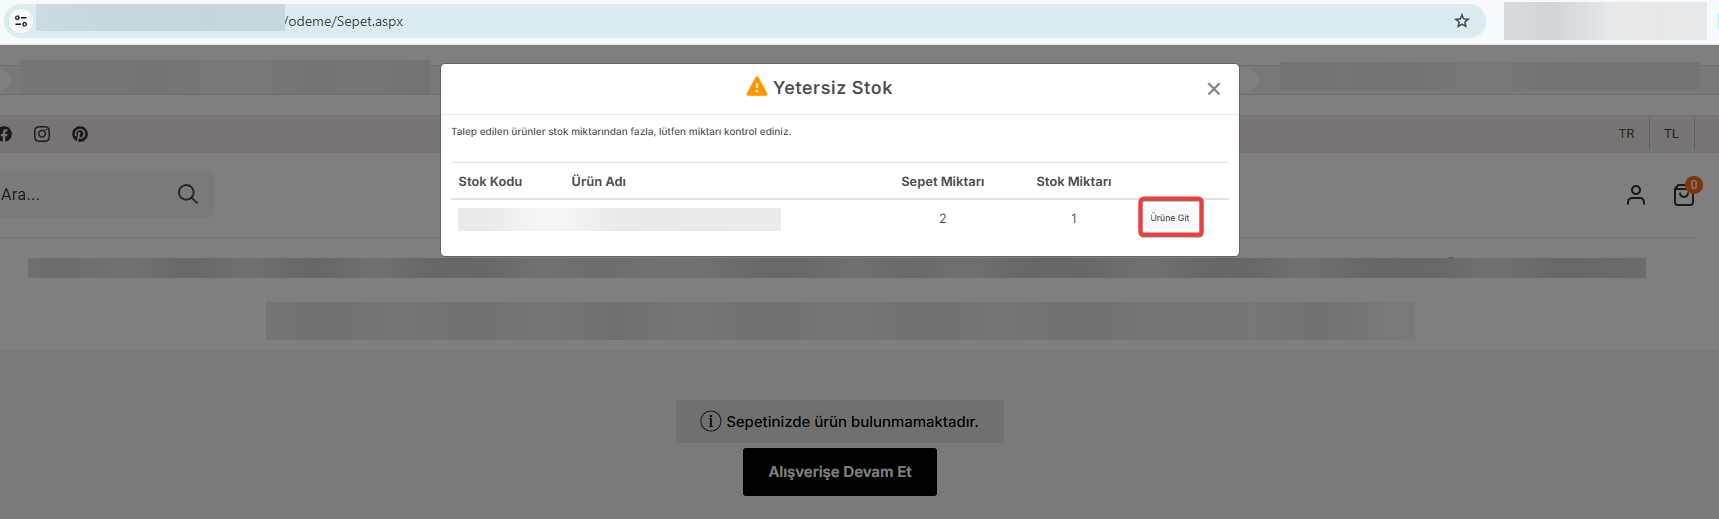Click the Sepet Miktarı column header
This screenshot has width=1719, height=519.
[x=943, y=182]
